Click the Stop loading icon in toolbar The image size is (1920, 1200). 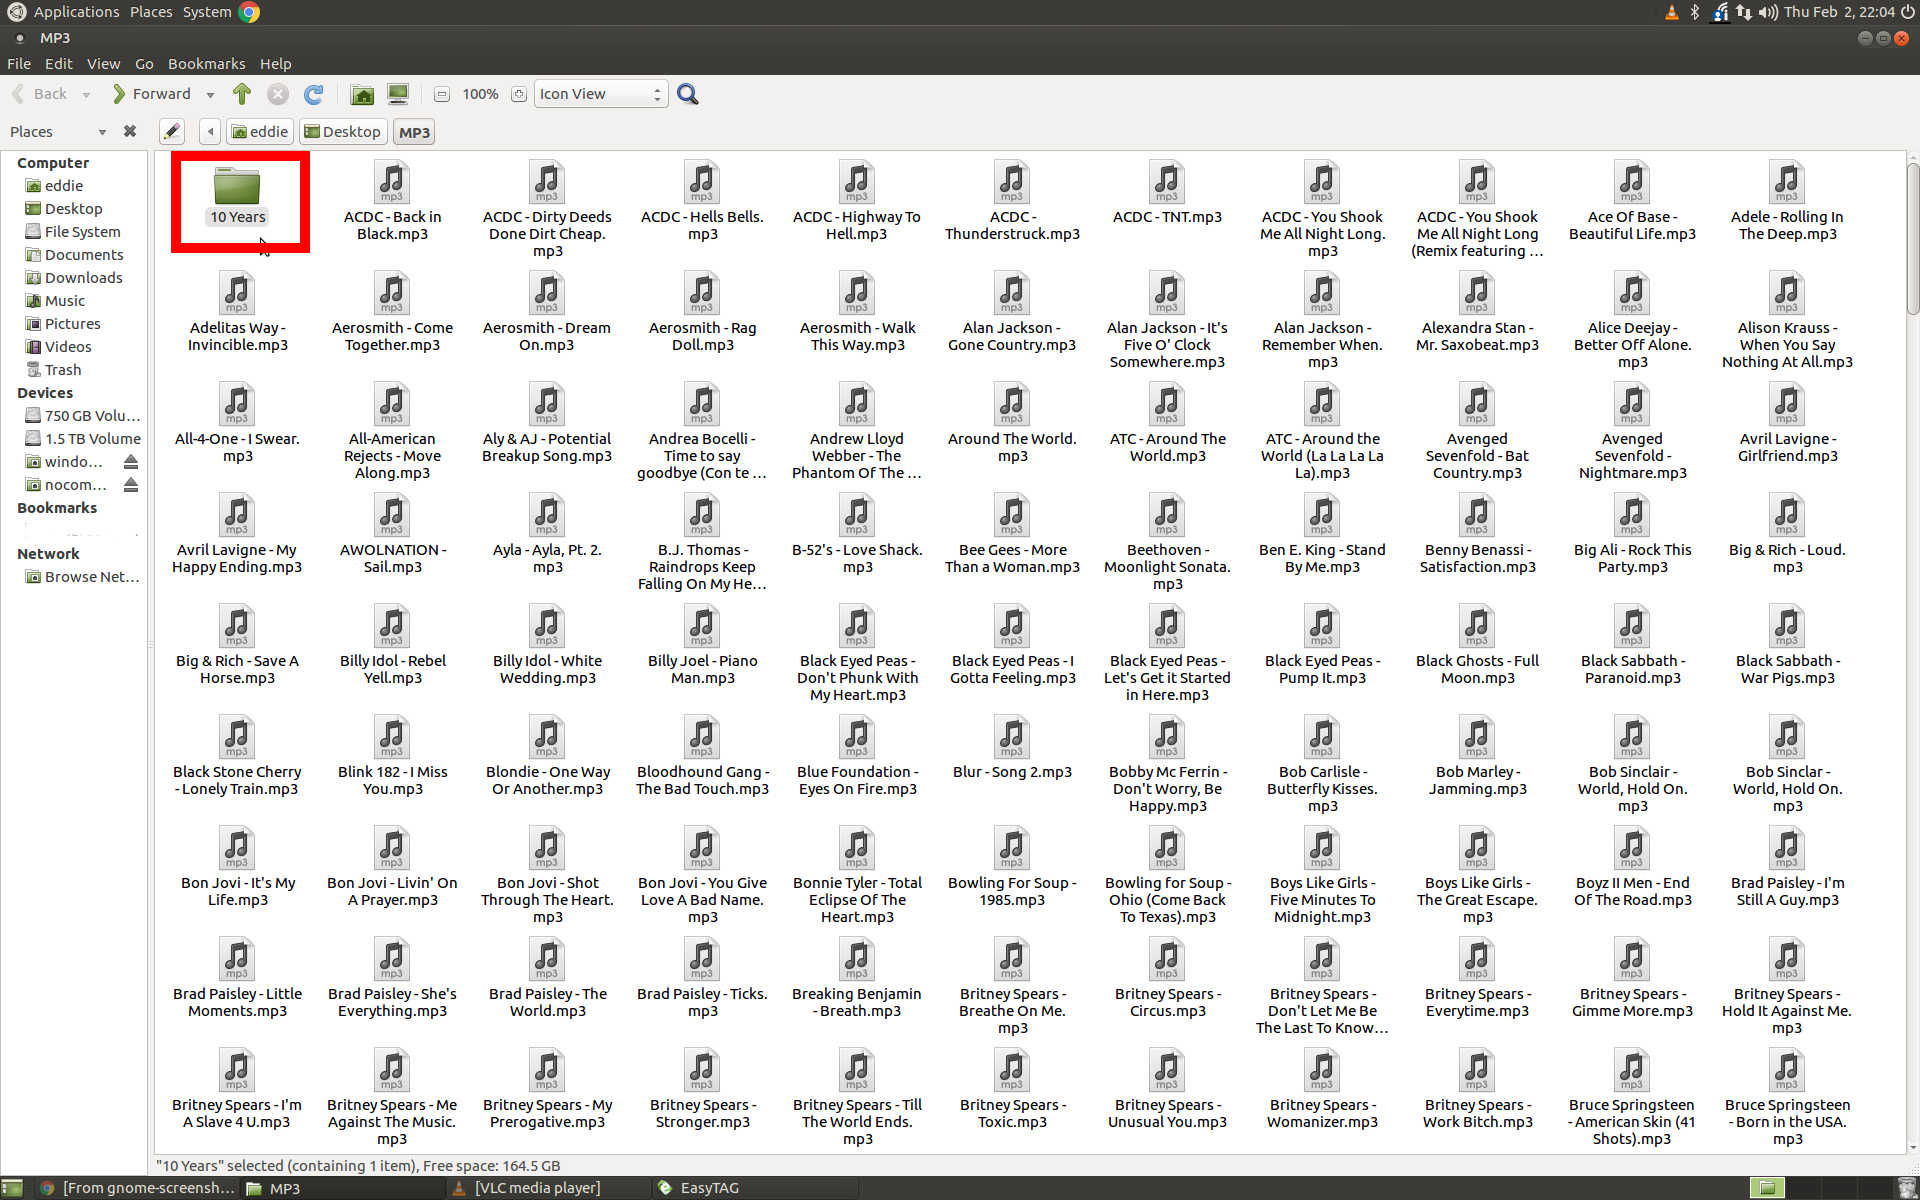[x=278, y=94]
